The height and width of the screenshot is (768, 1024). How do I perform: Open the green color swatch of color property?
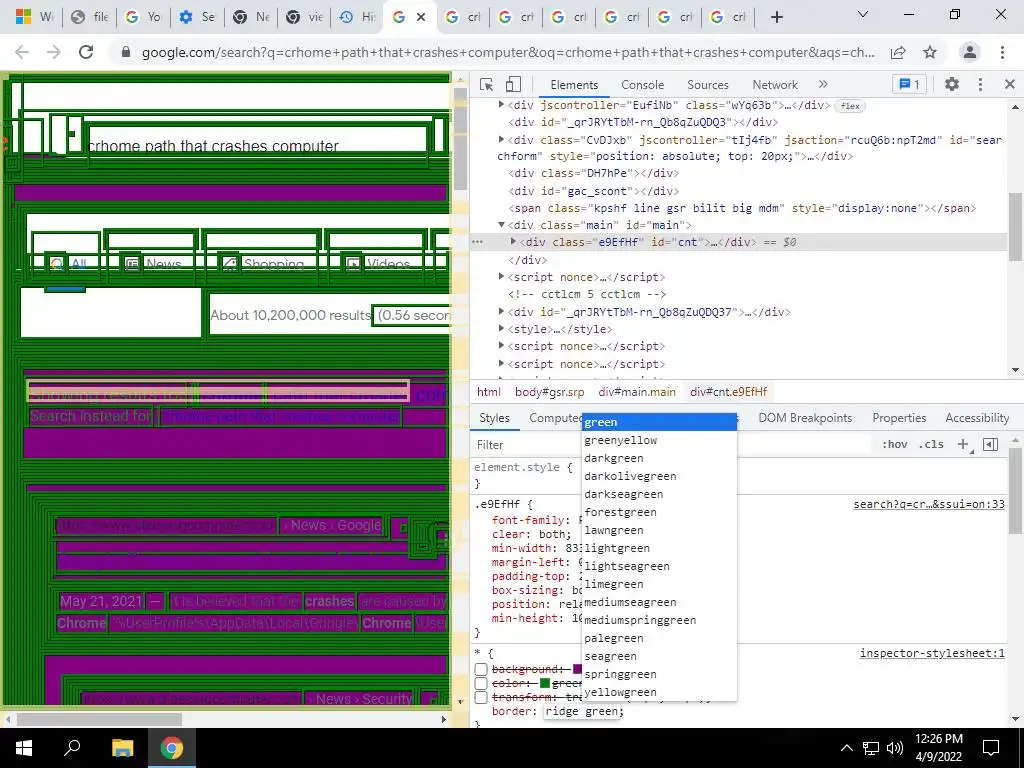pyautogui.click(x=545, y=683)
